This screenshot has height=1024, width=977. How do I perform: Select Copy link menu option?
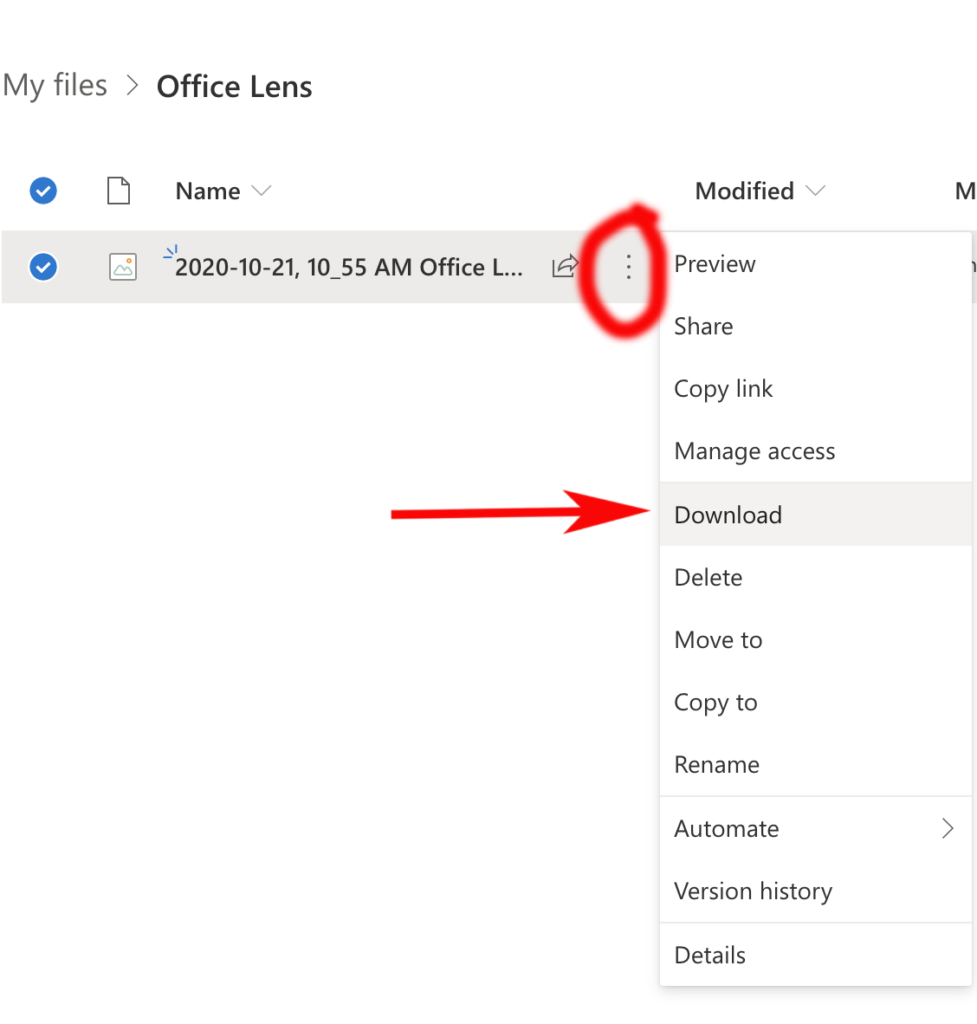723,389
